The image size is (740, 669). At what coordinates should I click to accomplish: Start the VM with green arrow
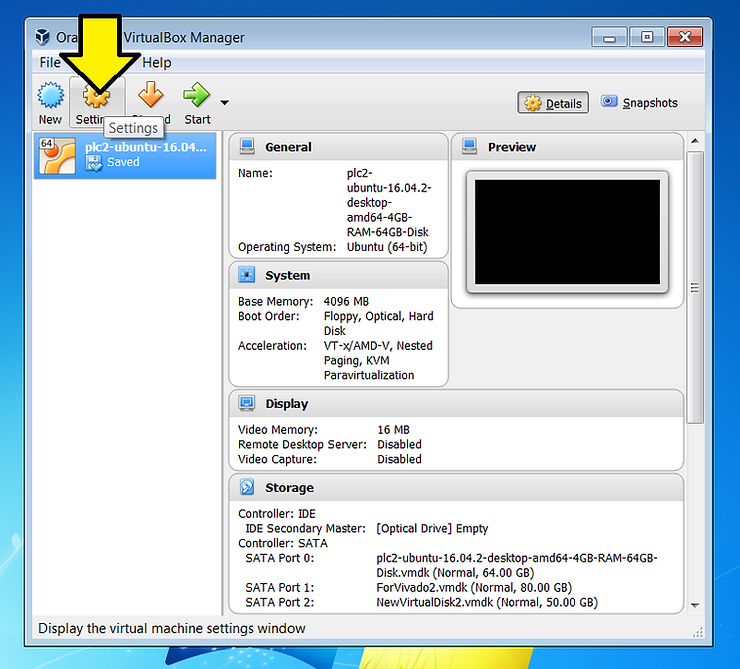click(196, 94)
